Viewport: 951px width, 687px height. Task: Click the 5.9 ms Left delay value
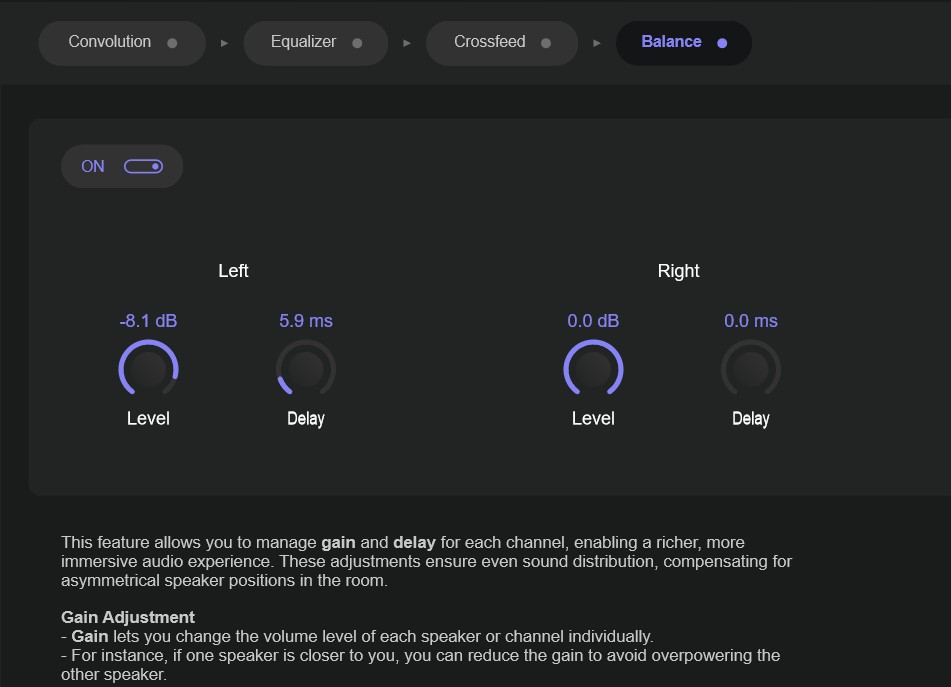tap(305, 321)
